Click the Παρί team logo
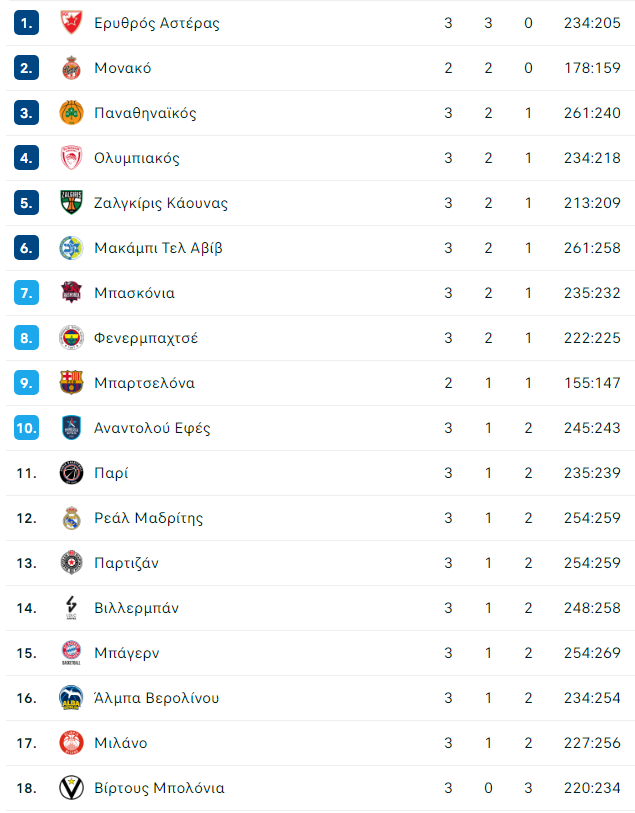The image size is (635, 813). click(x=70, y=473)
